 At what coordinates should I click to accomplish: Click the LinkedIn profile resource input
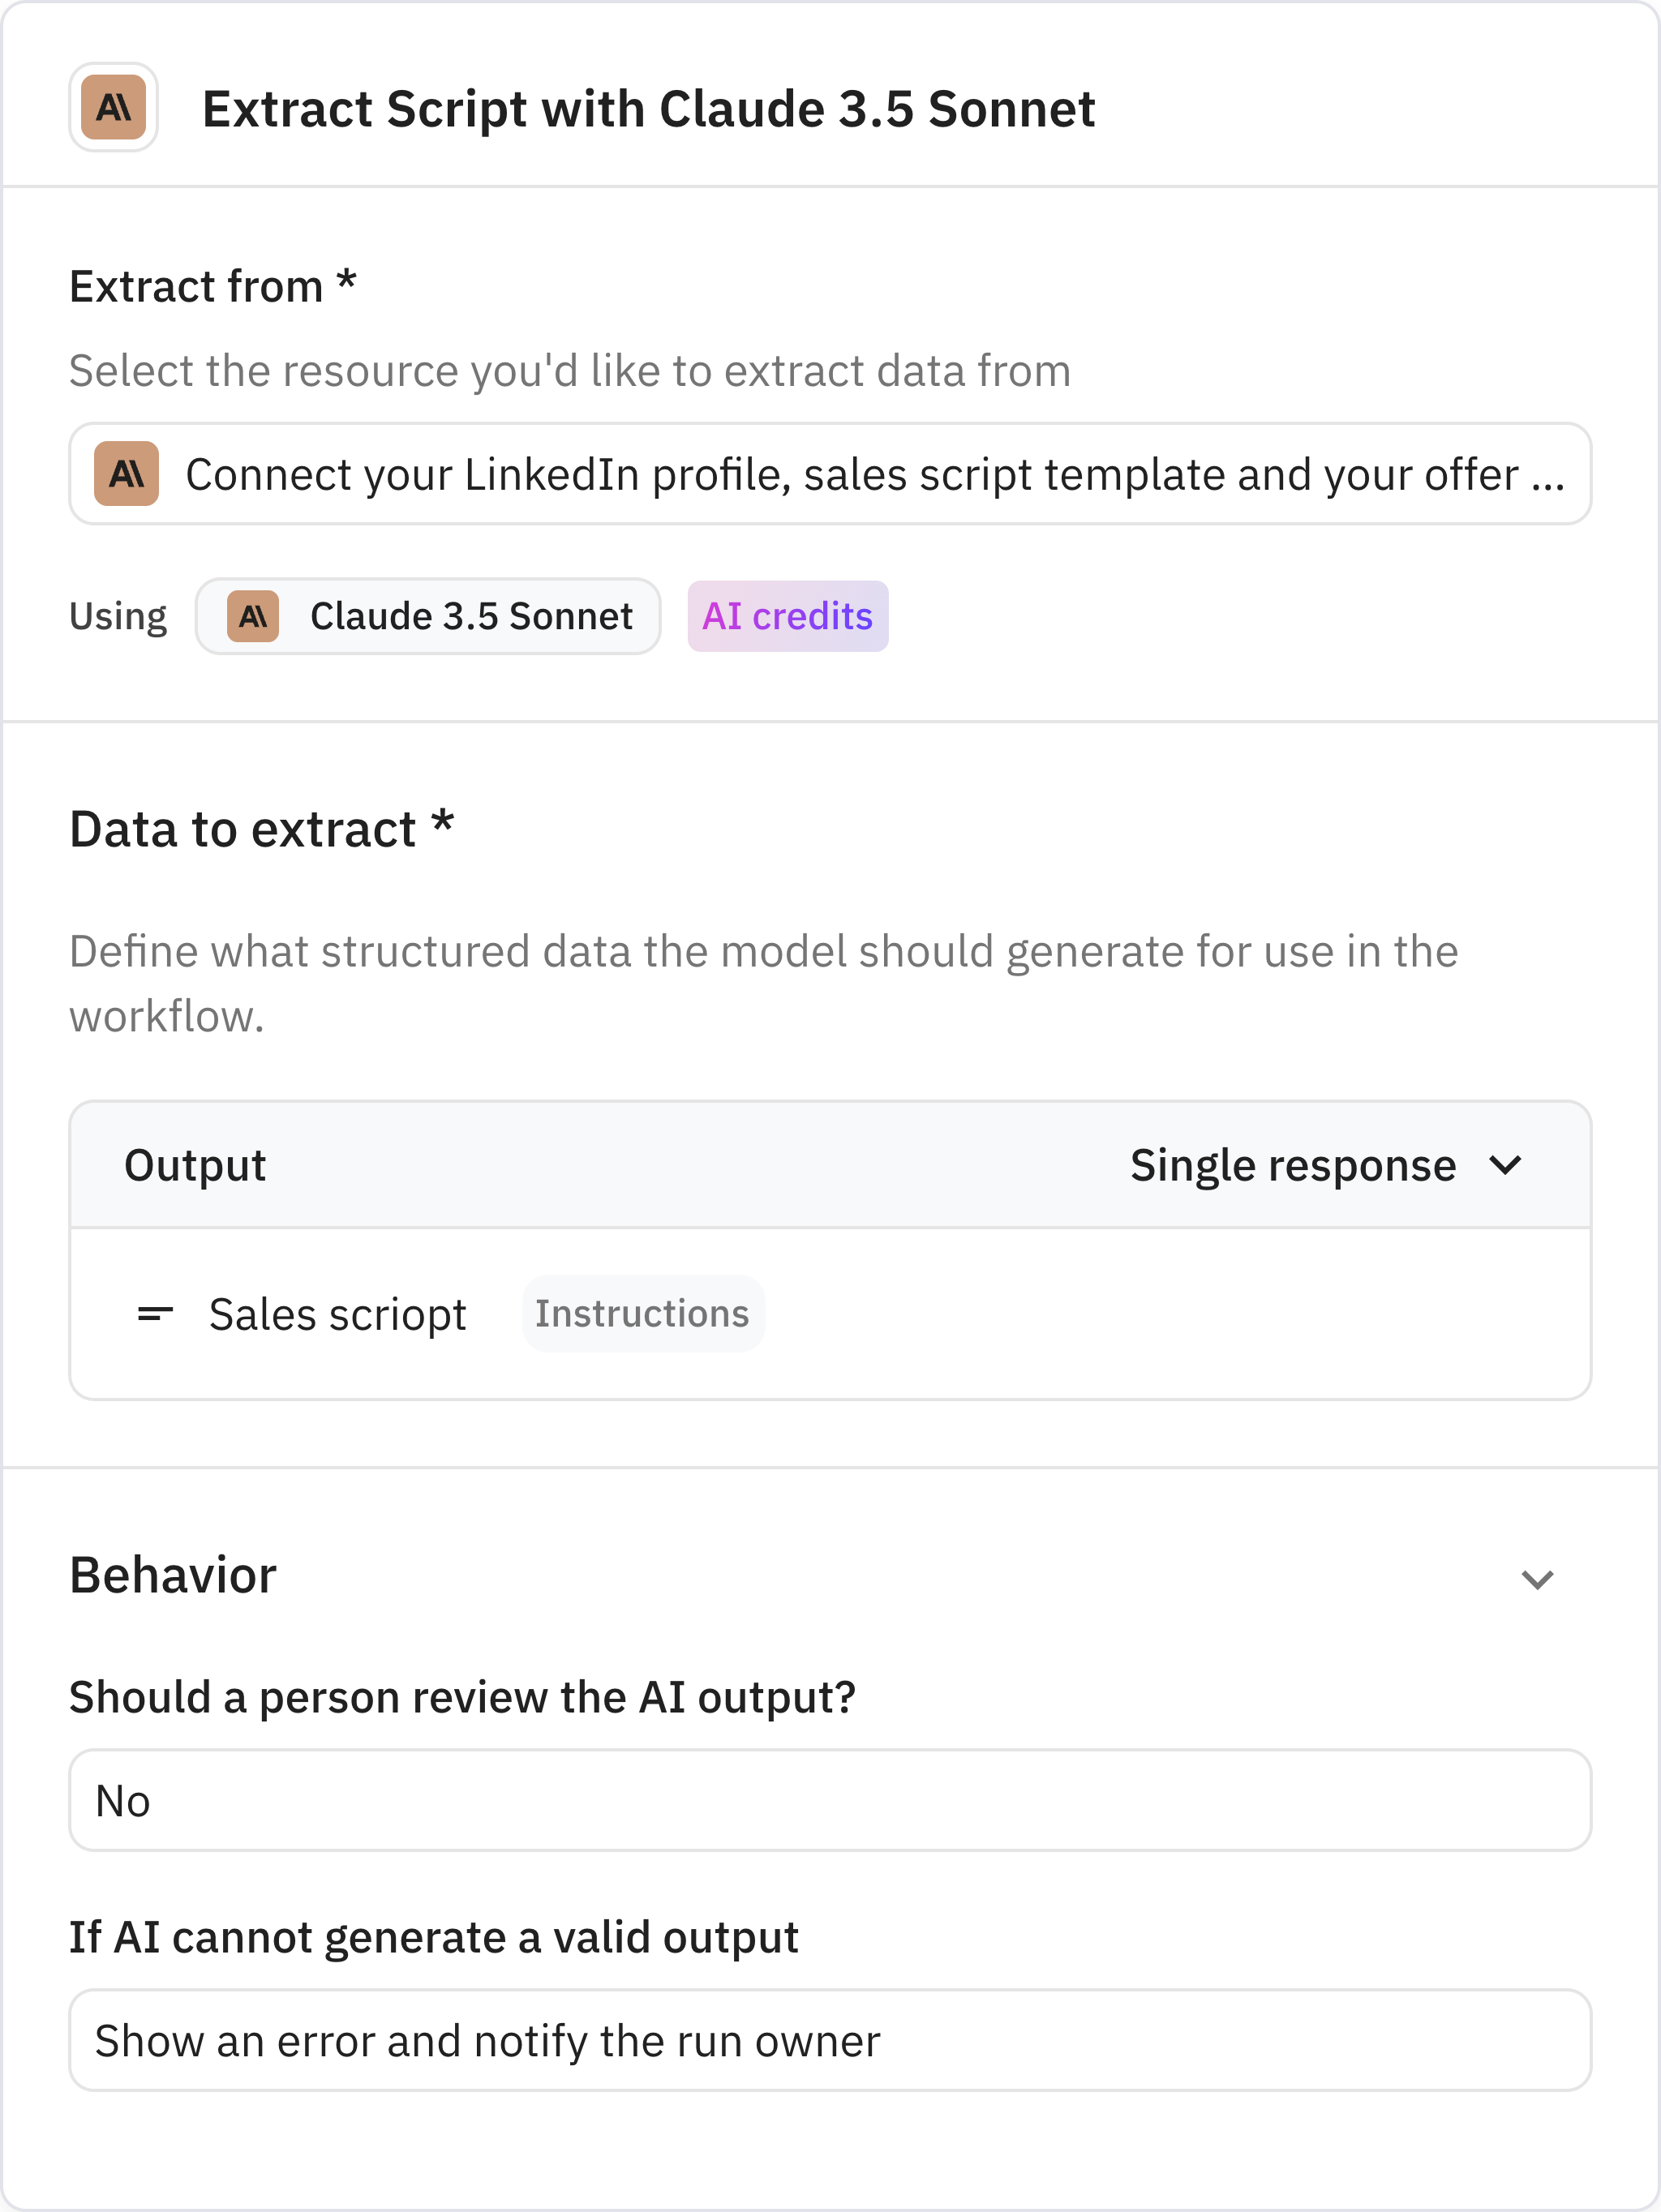[828, 474]
